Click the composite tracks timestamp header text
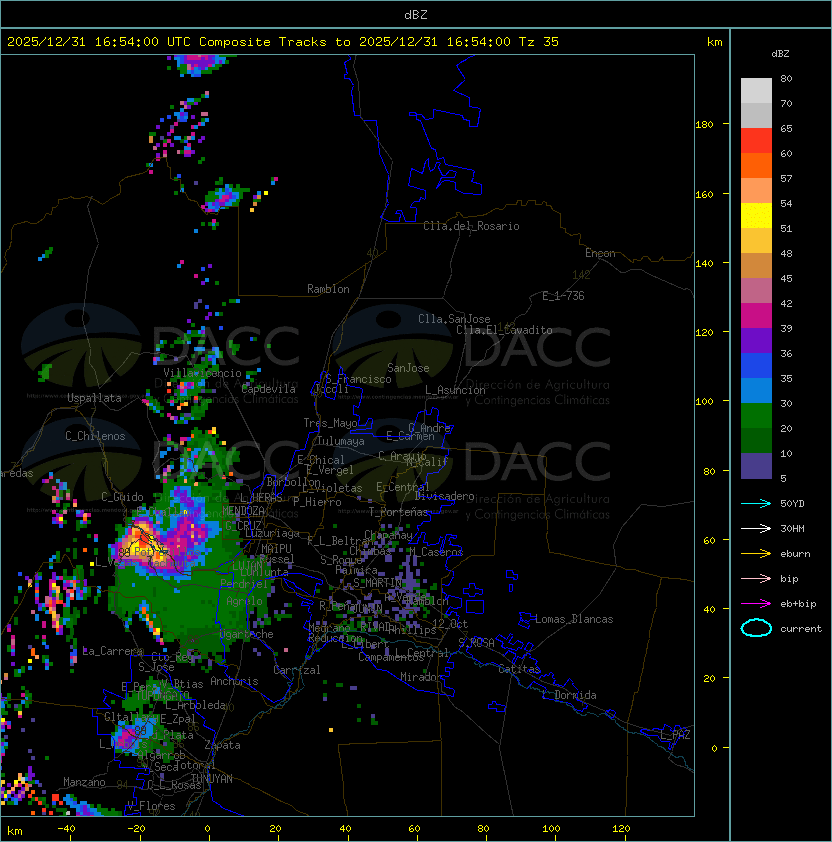Screen dimensions: 832x842 pyautogui.click(x=283, y=42)
